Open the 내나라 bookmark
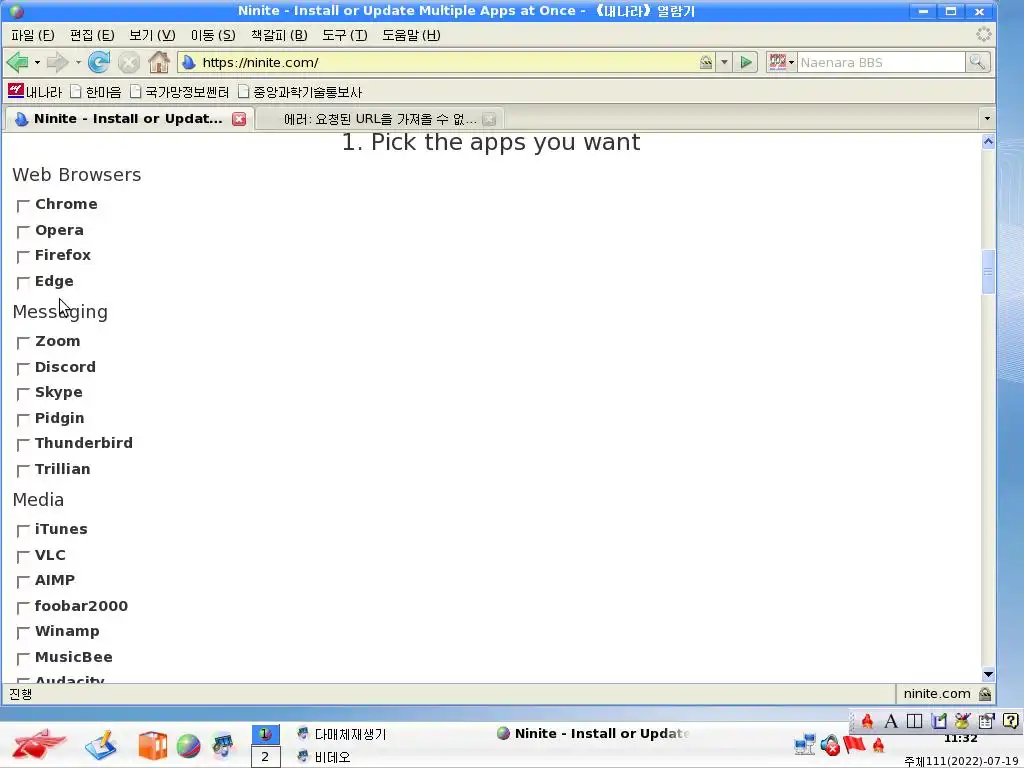This screenshot has width=1024, height=768. (35, 91)
